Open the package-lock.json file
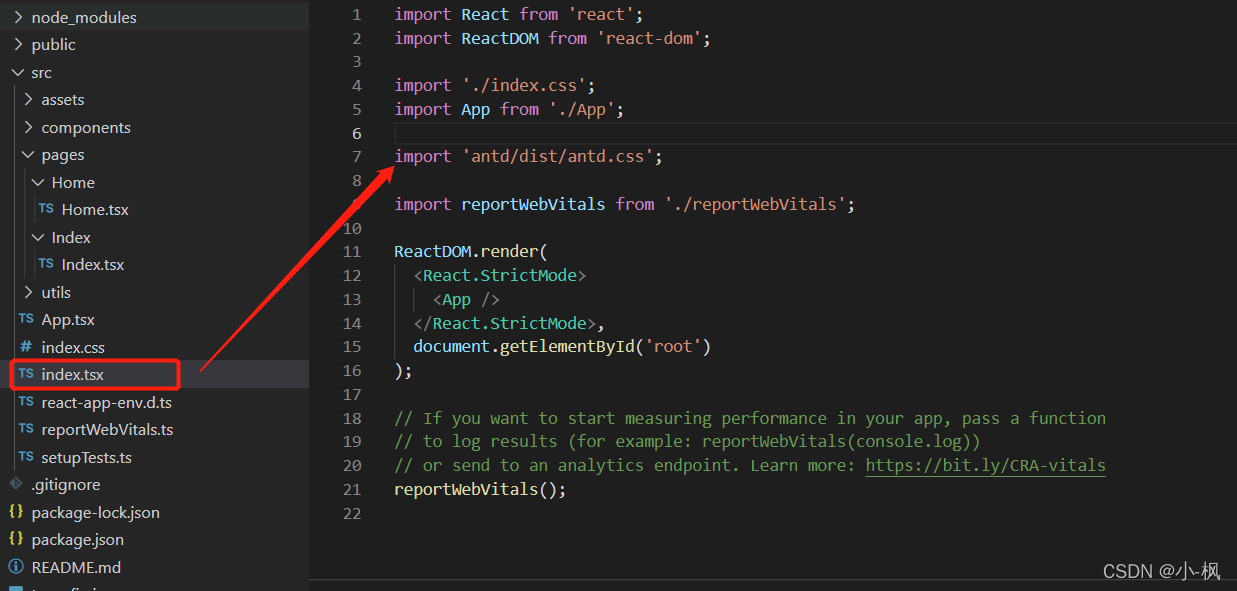This screenshot has width=1237, height=591. pyautogui.click(x=95, y=512)
